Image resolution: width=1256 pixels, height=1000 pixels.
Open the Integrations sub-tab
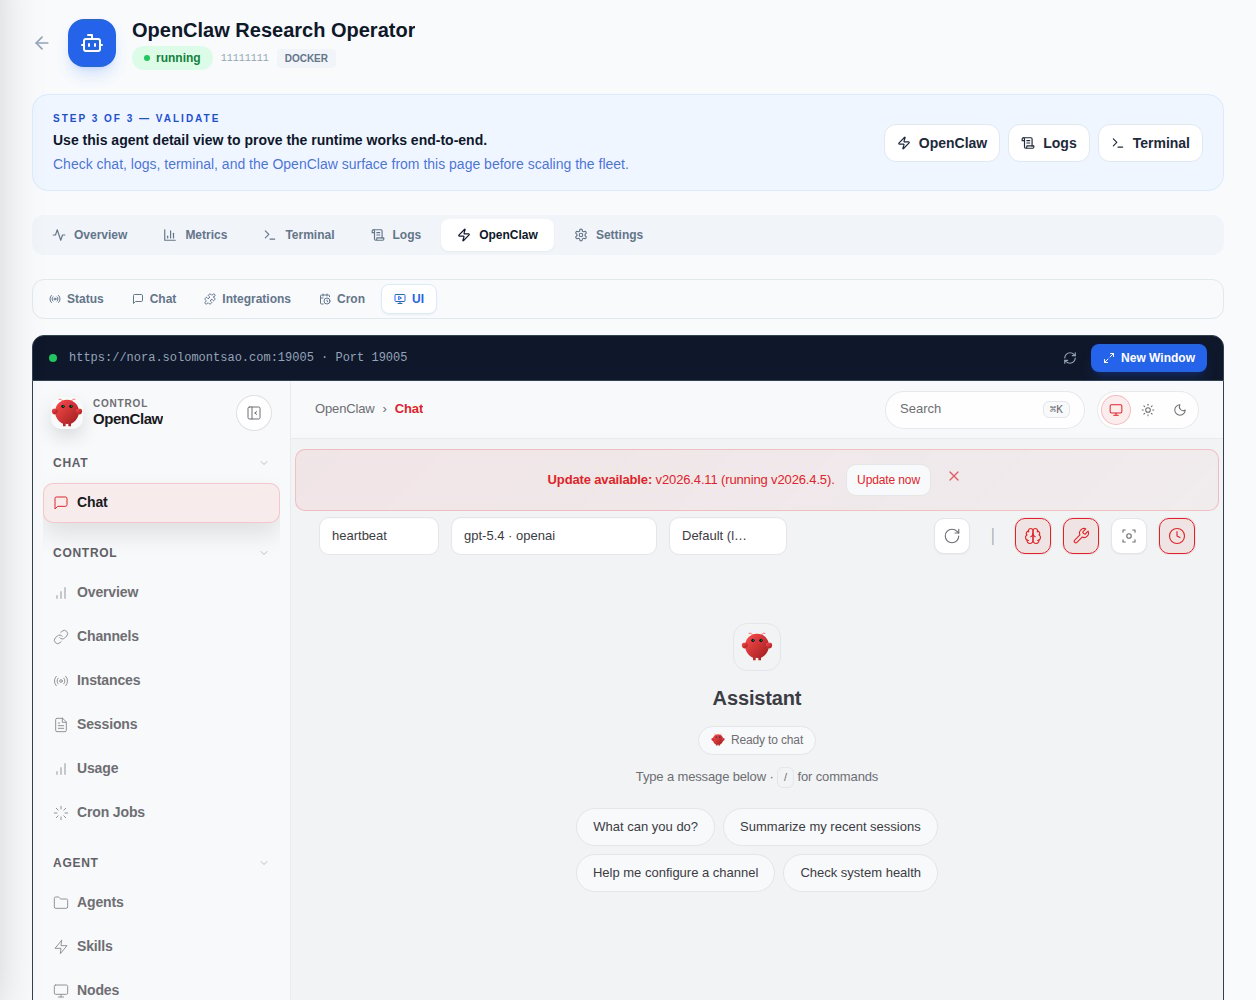tap(247, 299)
